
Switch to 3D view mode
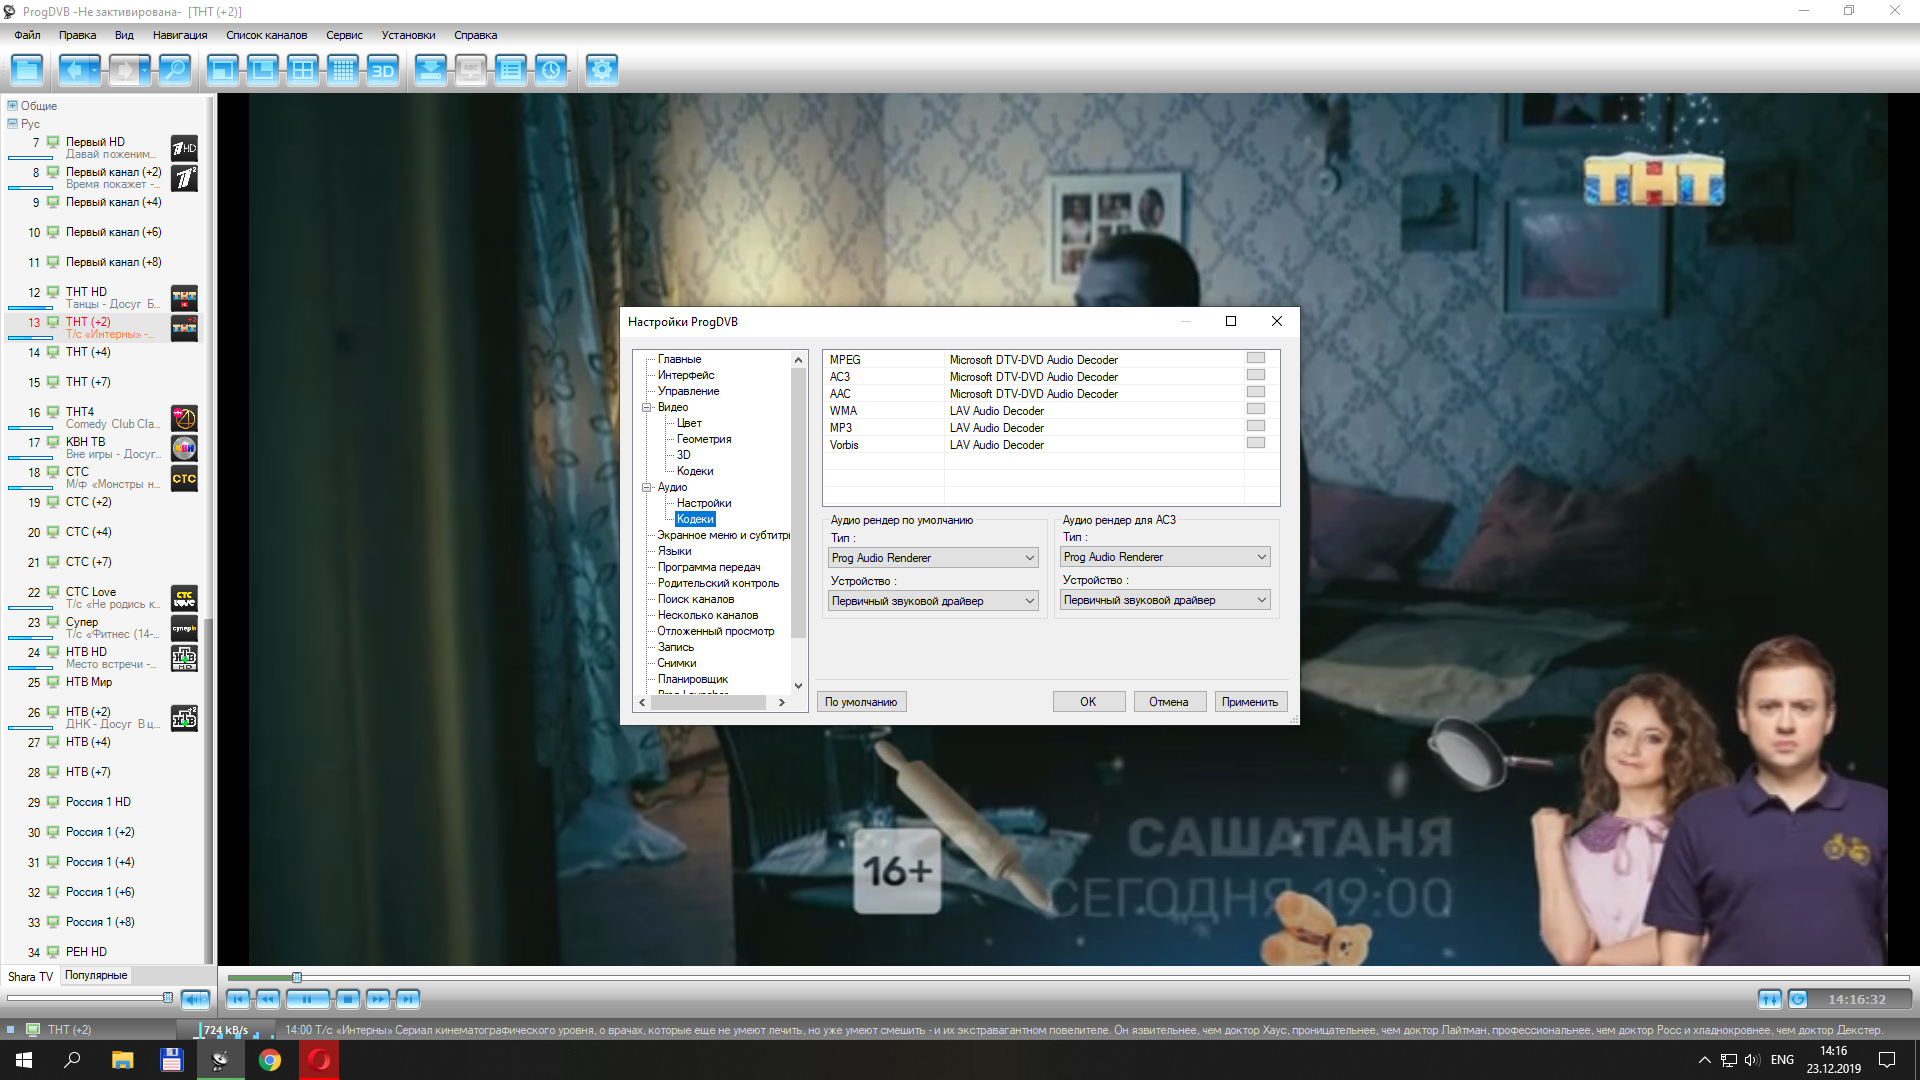pyautogui.click(x=382, y=70)
